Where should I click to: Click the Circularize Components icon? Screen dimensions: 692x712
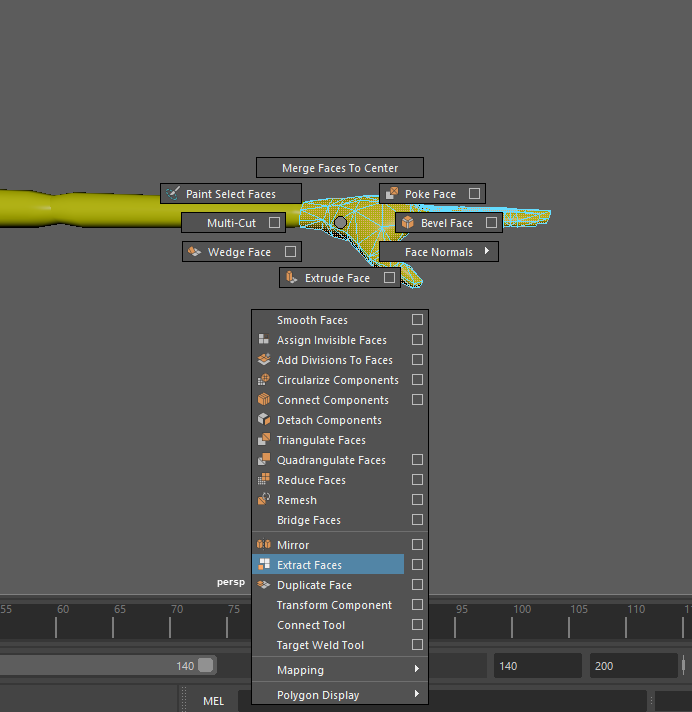point(264,379)
